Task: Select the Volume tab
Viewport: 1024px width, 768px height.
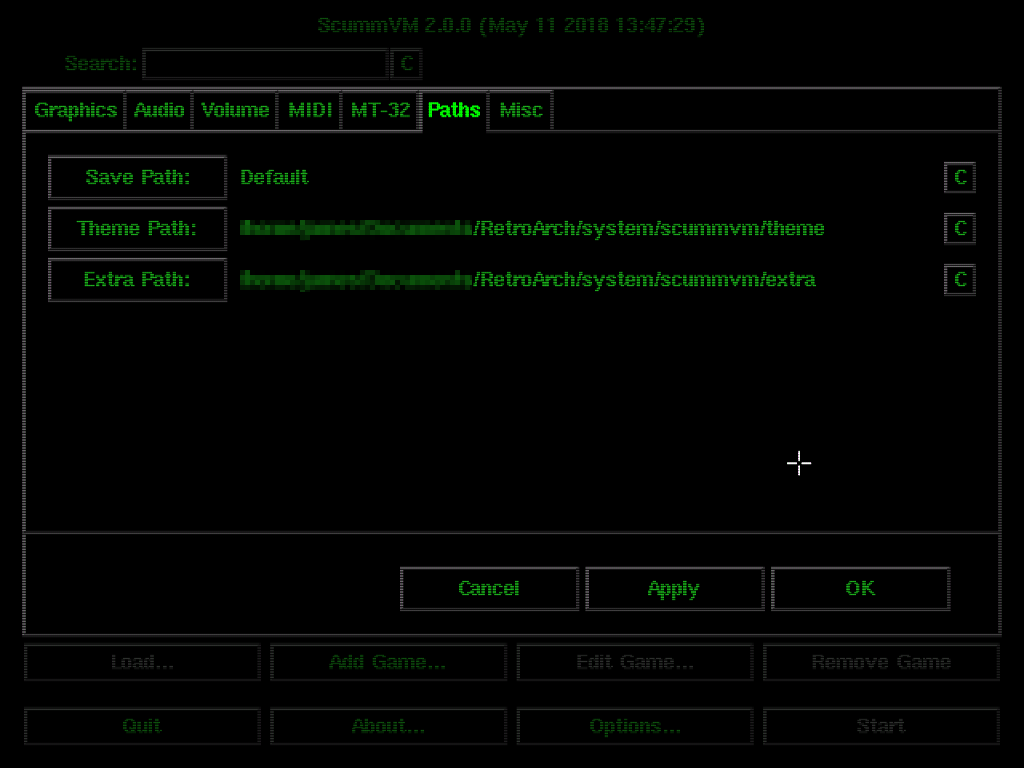Action: 235,110
